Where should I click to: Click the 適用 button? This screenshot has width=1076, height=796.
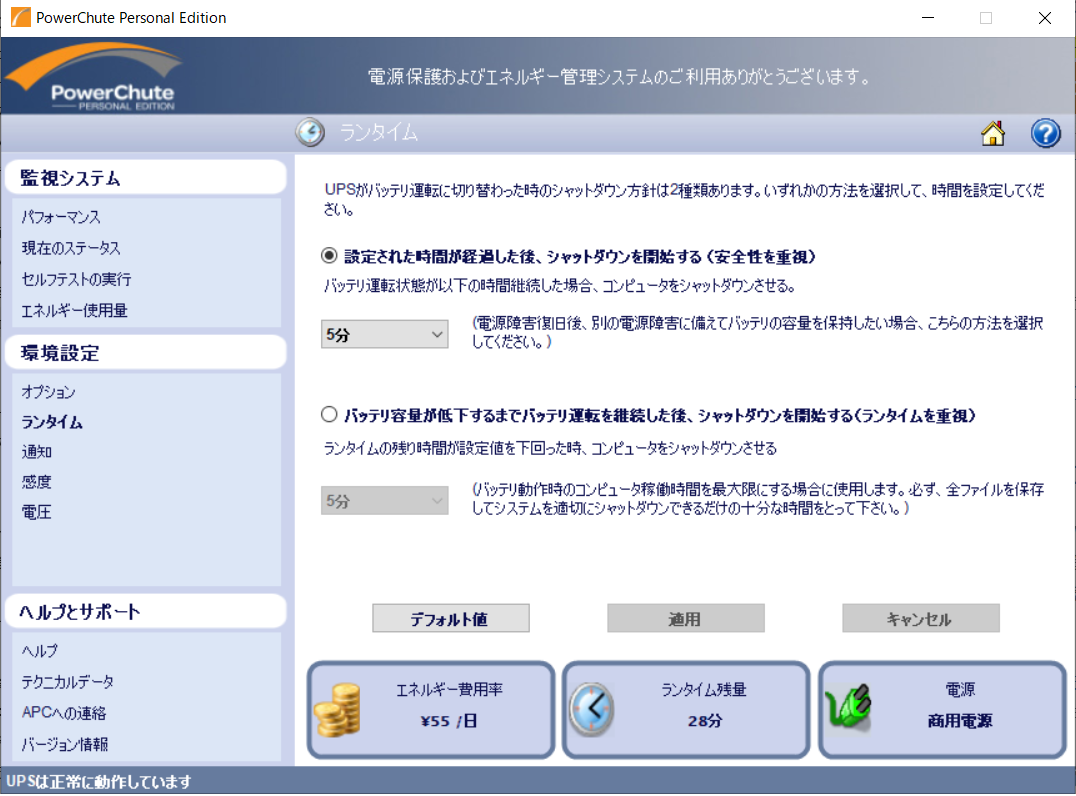point(686,618)
